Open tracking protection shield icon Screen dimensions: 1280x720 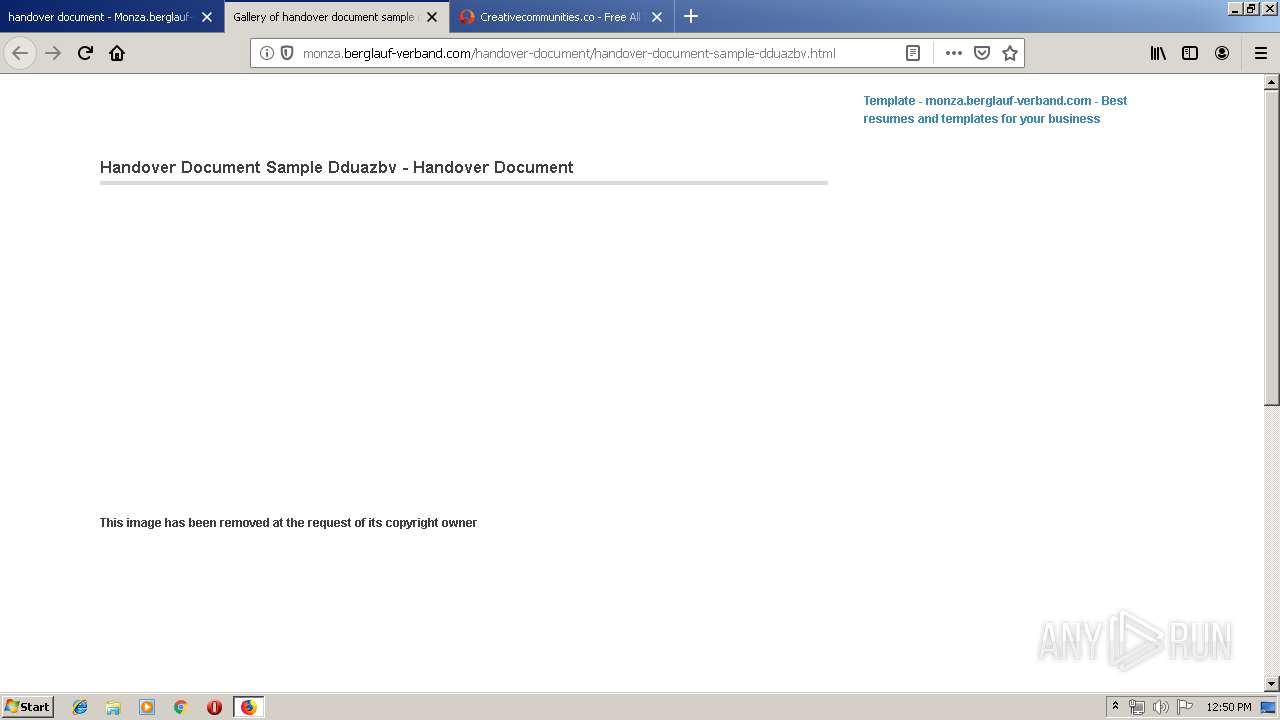click(287, 53)
